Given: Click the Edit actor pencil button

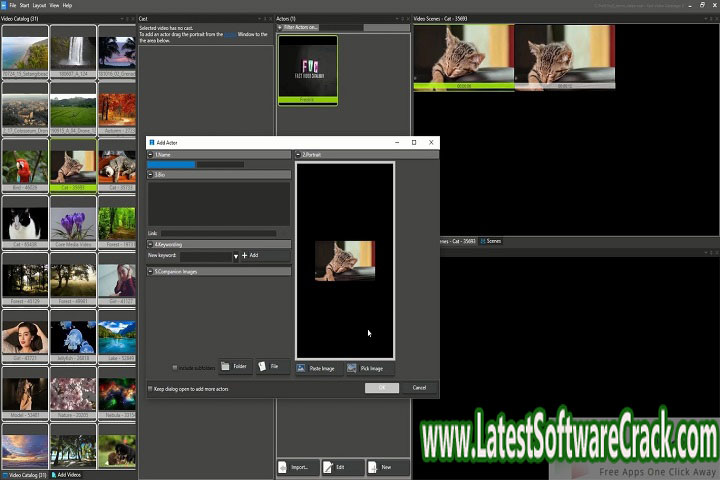Looking at the screenshot, I should click(x=340, y=467).
